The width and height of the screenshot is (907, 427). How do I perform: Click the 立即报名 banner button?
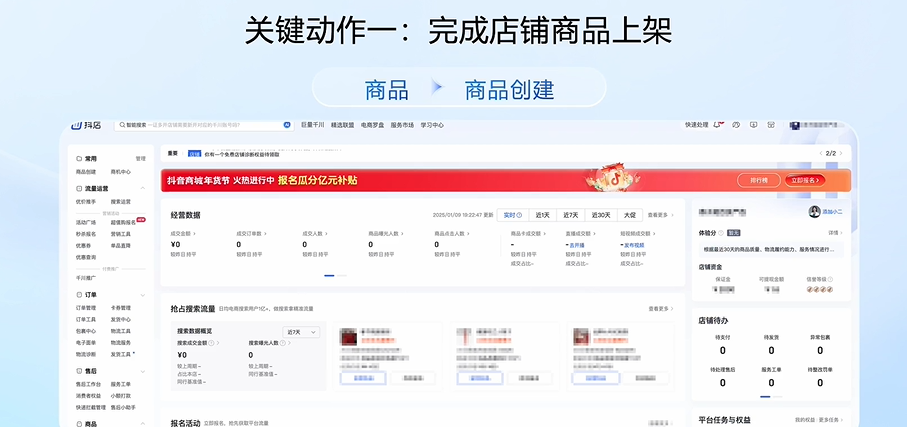(805, 180)
